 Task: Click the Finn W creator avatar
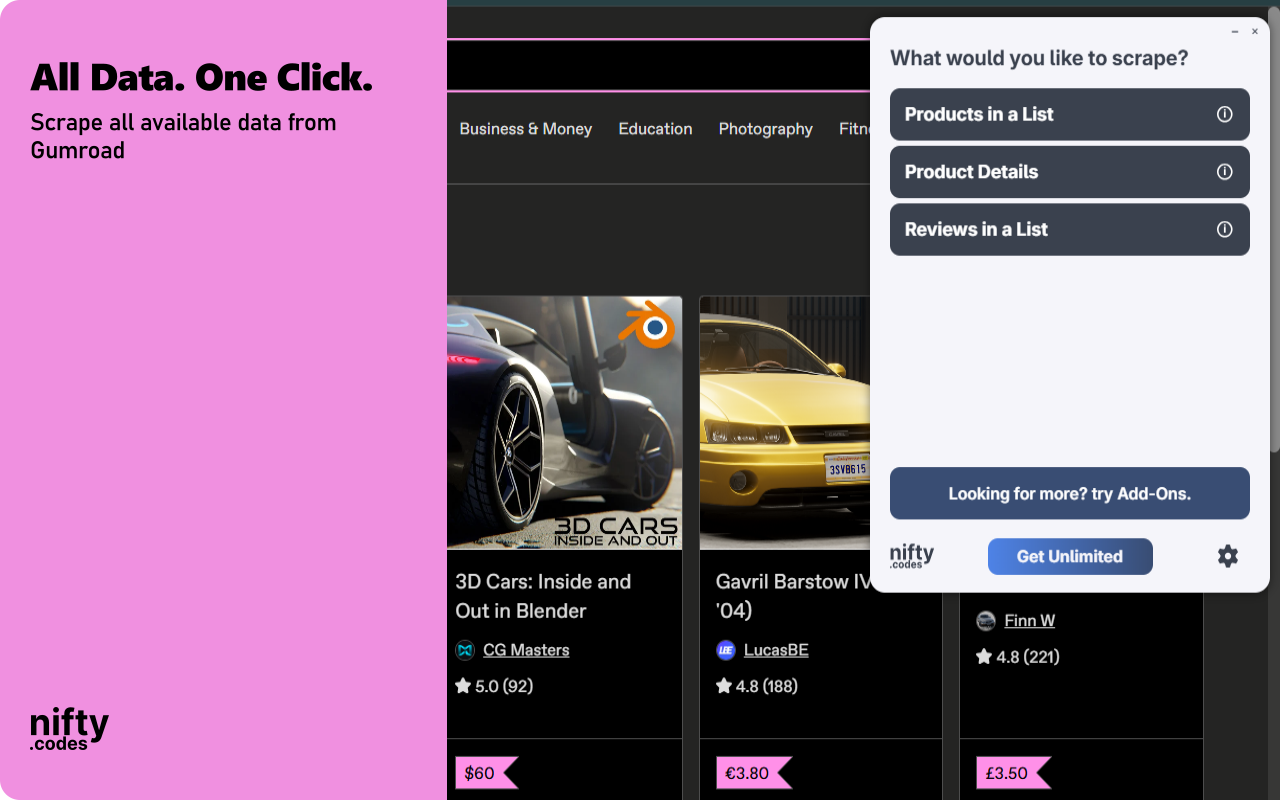click(x=985, y=620)
